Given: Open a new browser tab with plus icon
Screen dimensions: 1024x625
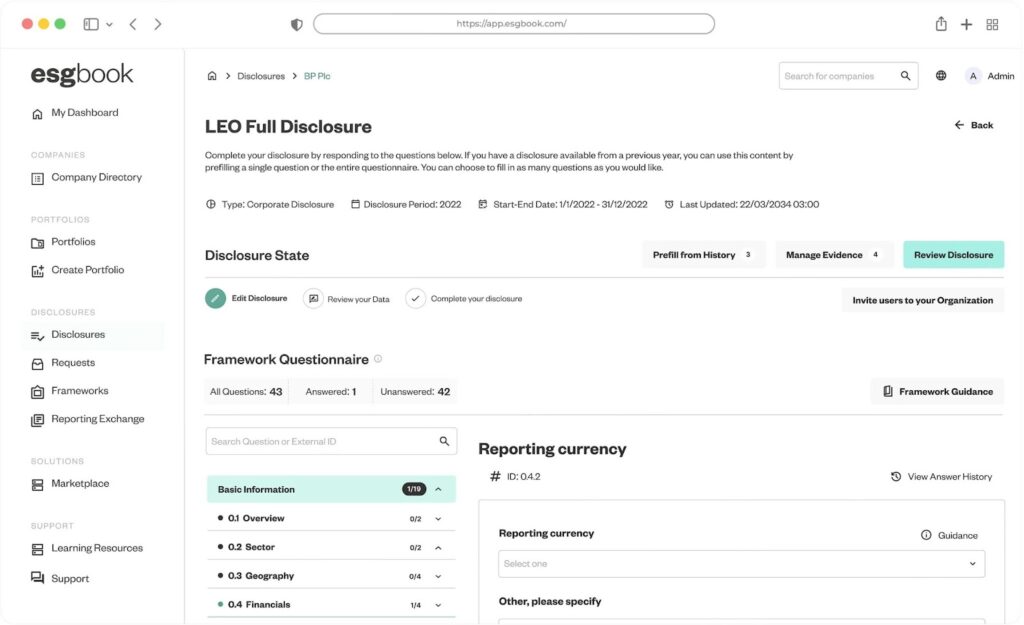Looking at the screenshot, I should point(966,25).
